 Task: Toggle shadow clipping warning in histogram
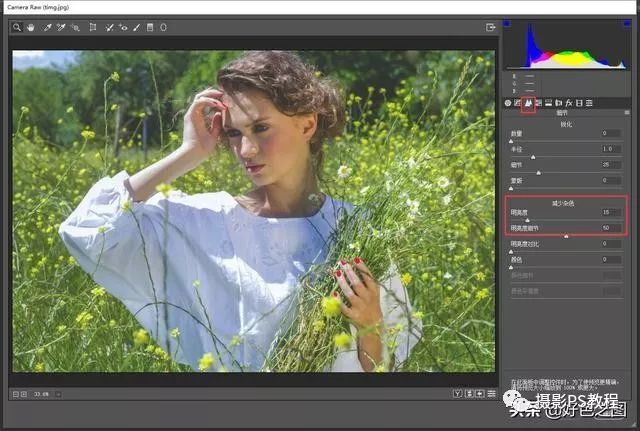[507, 23]
